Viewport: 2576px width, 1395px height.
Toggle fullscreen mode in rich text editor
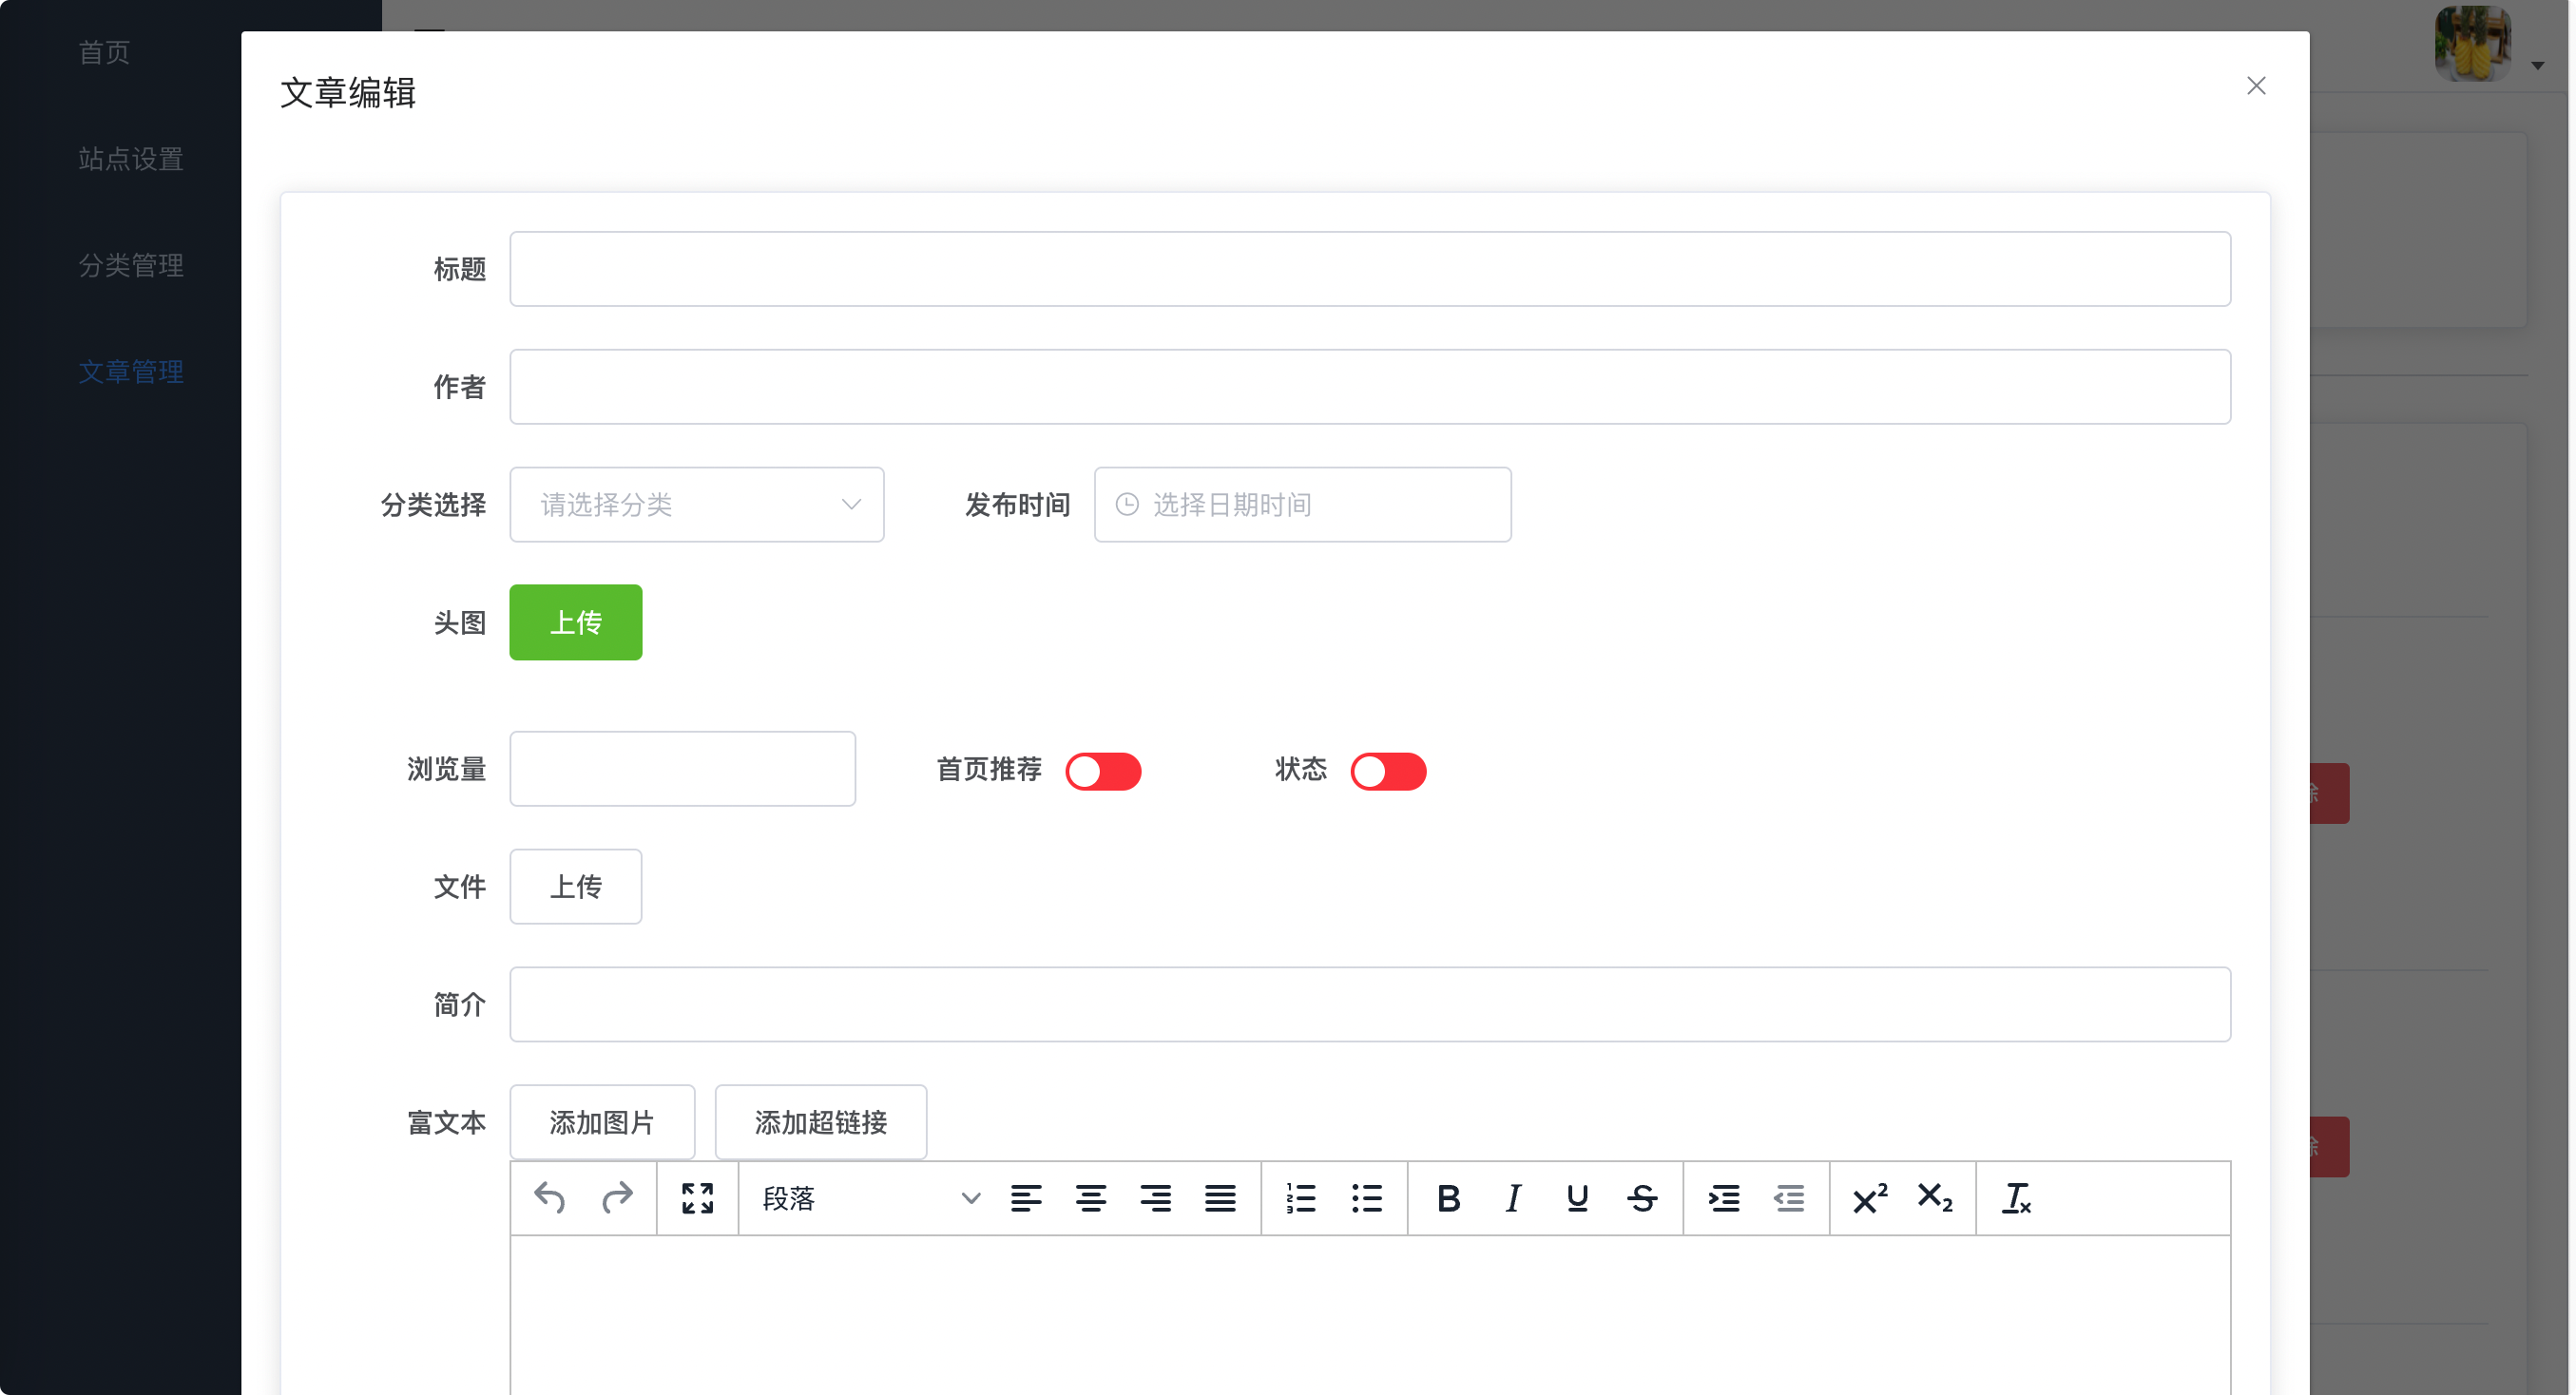click(697, 1197)
